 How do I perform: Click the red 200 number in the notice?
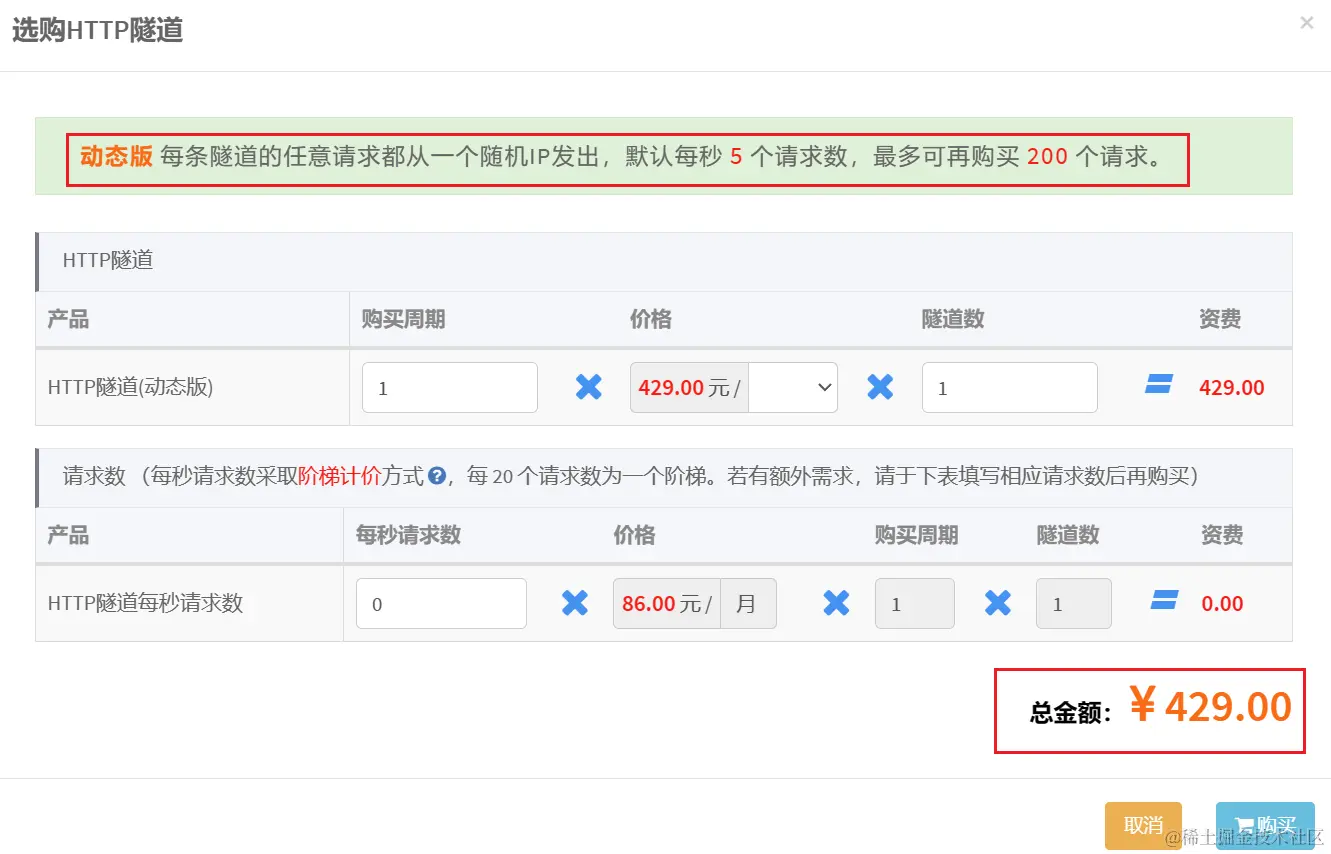point(1047,156)
